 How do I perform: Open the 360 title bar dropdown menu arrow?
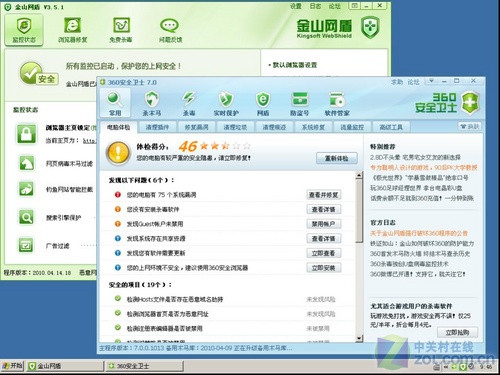(x=431, y=81)
